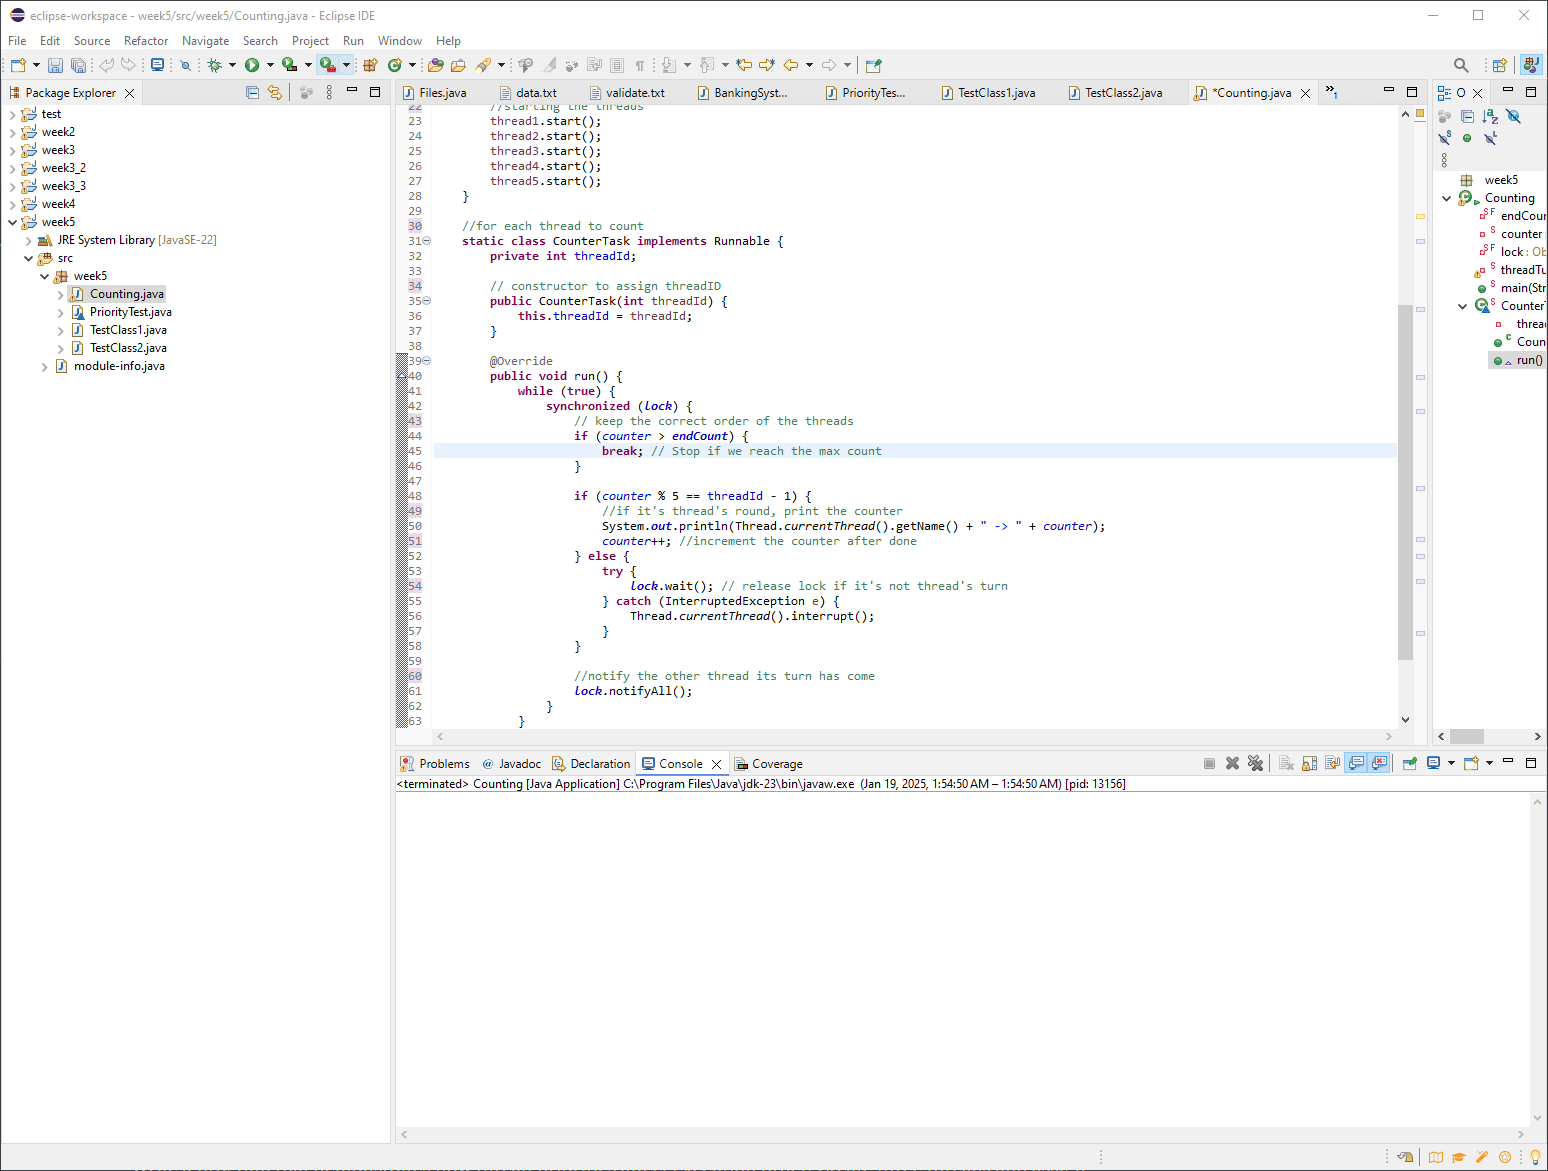
Task: Click Remove All Terminated Launches in Console
Action: point(1256,763)
